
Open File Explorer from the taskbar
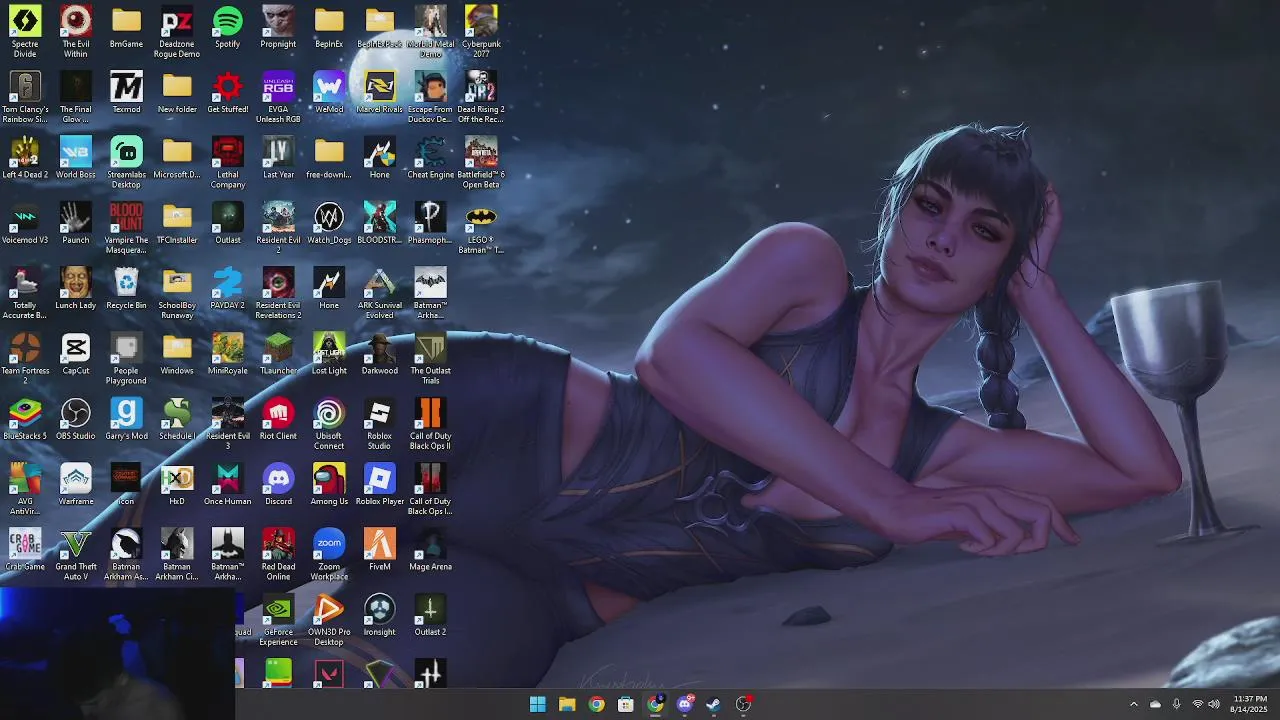click(x=567, y=704)
